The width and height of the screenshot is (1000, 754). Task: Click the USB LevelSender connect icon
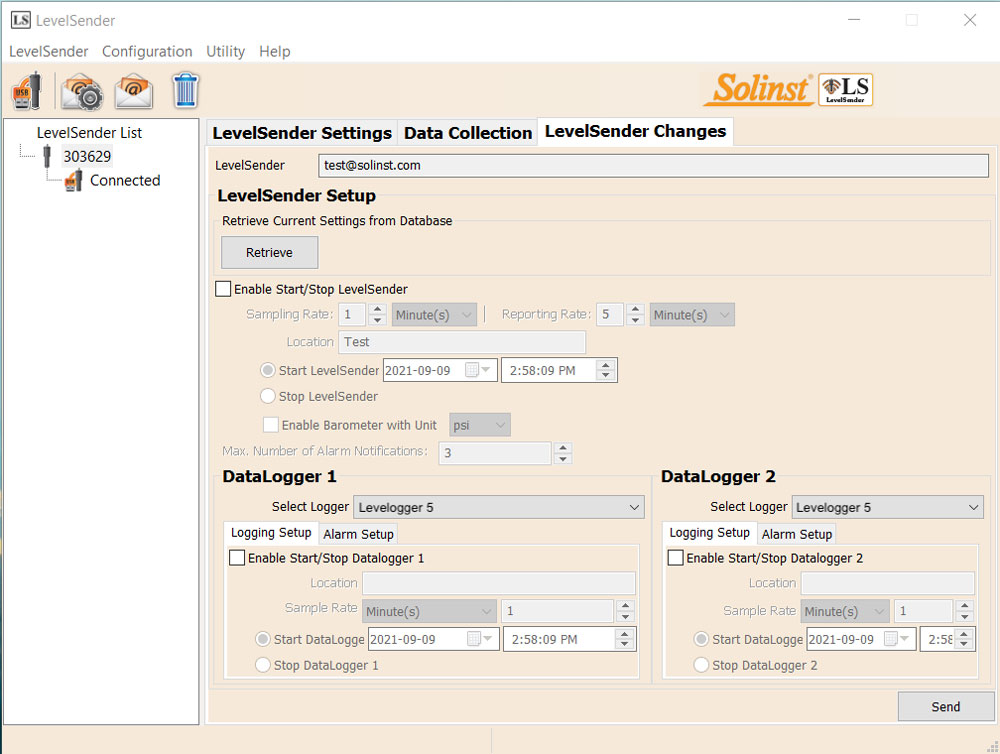[26, 90]
